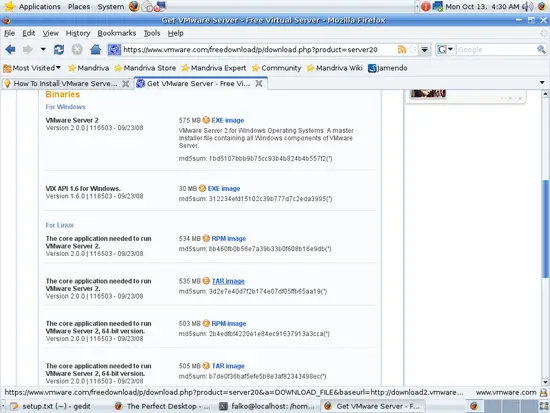
Task: Open the back/forward history dropdown arrow
Action: point(43,49)
